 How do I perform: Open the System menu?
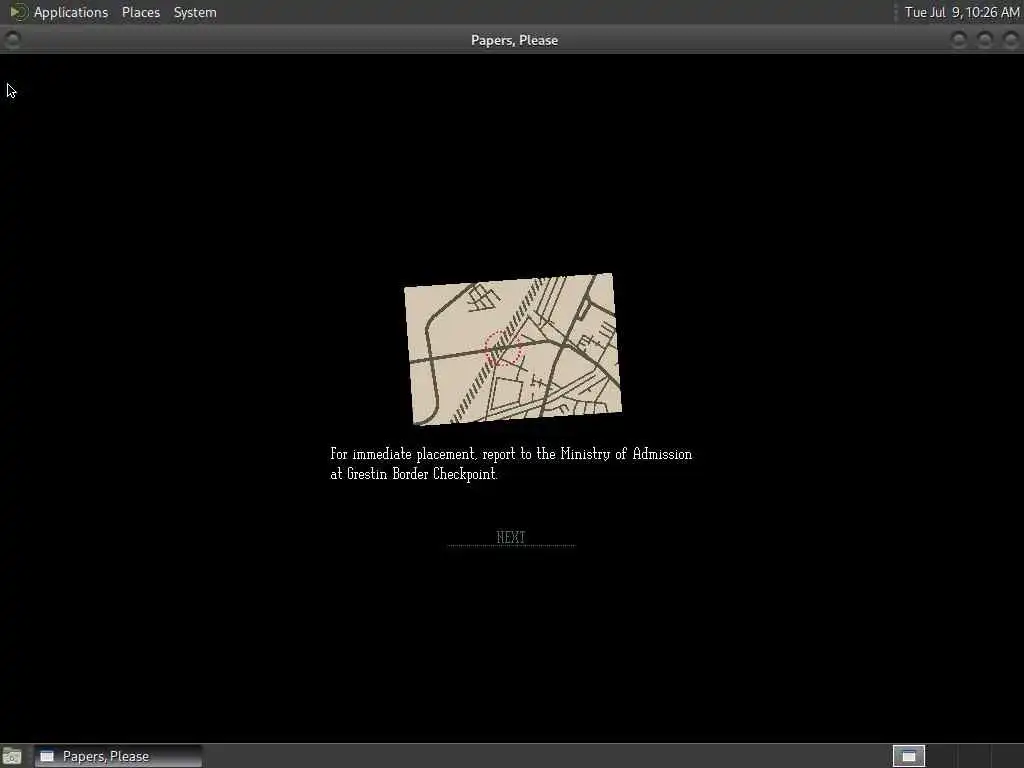click(x=195, y=12)
